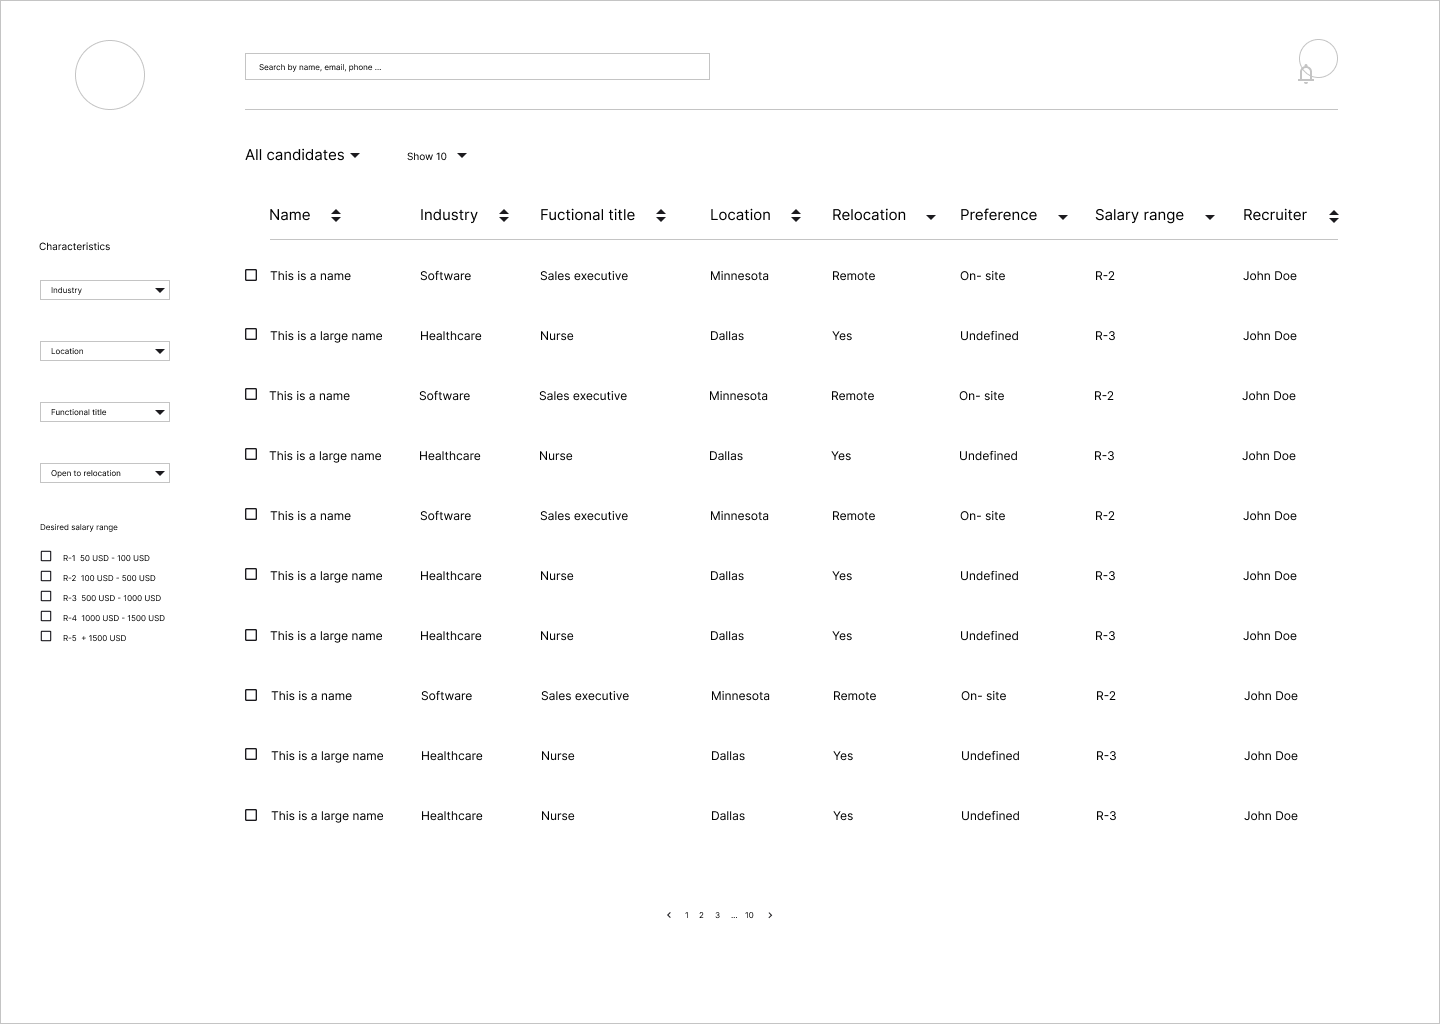Check R-1 50 USD - 100 USD
The width and height of the screenshot is (1440, 1024).
pyautogui.click(x=46, y=556)
